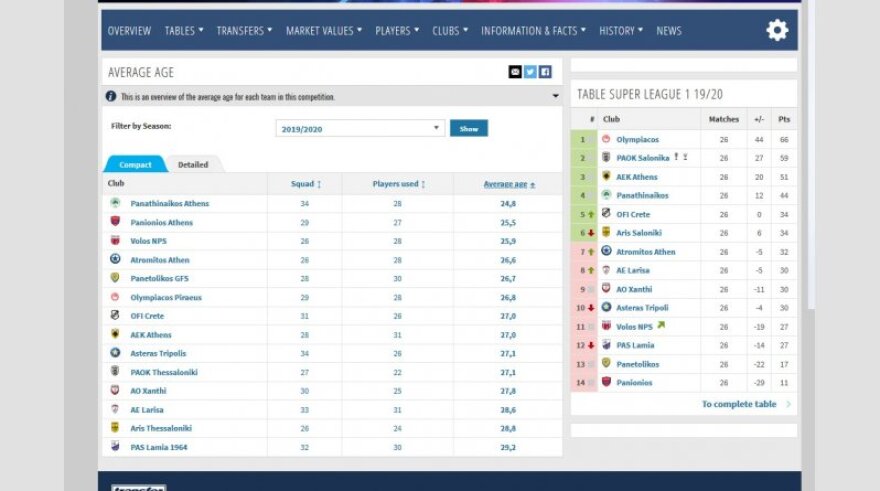Share page via email icon
Image resolution: width=880 pixels, height=491 pixels.
515,72
